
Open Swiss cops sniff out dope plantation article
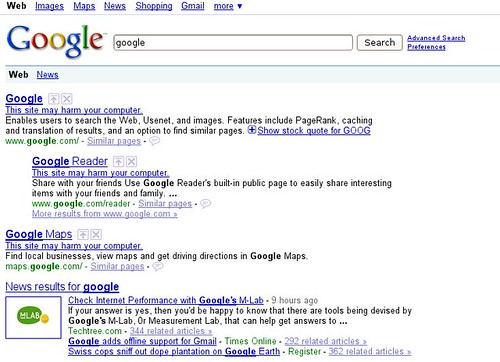point(174,352)
